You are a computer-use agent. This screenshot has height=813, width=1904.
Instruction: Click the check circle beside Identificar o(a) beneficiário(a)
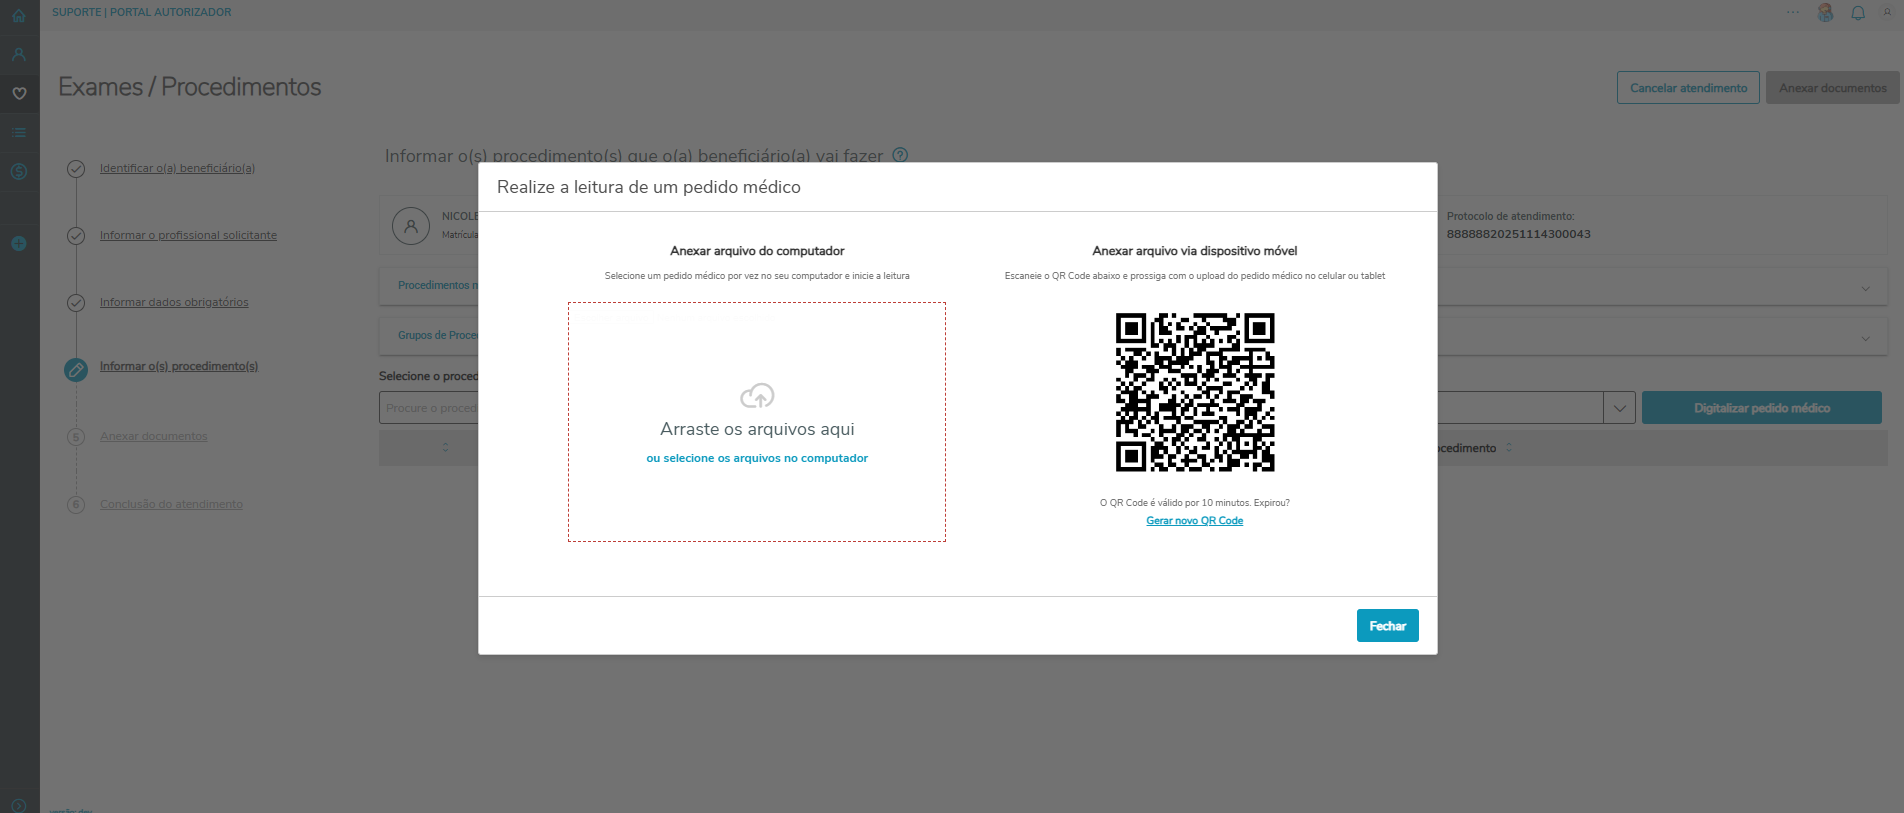click(x=76, y=168)
